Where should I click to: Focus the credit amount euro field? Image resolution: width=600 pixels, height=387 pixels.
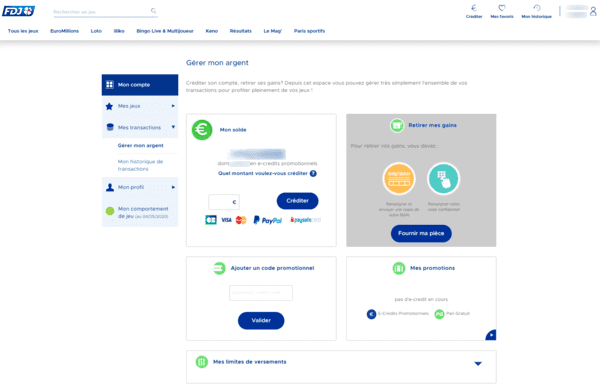(x=224, y=202)
